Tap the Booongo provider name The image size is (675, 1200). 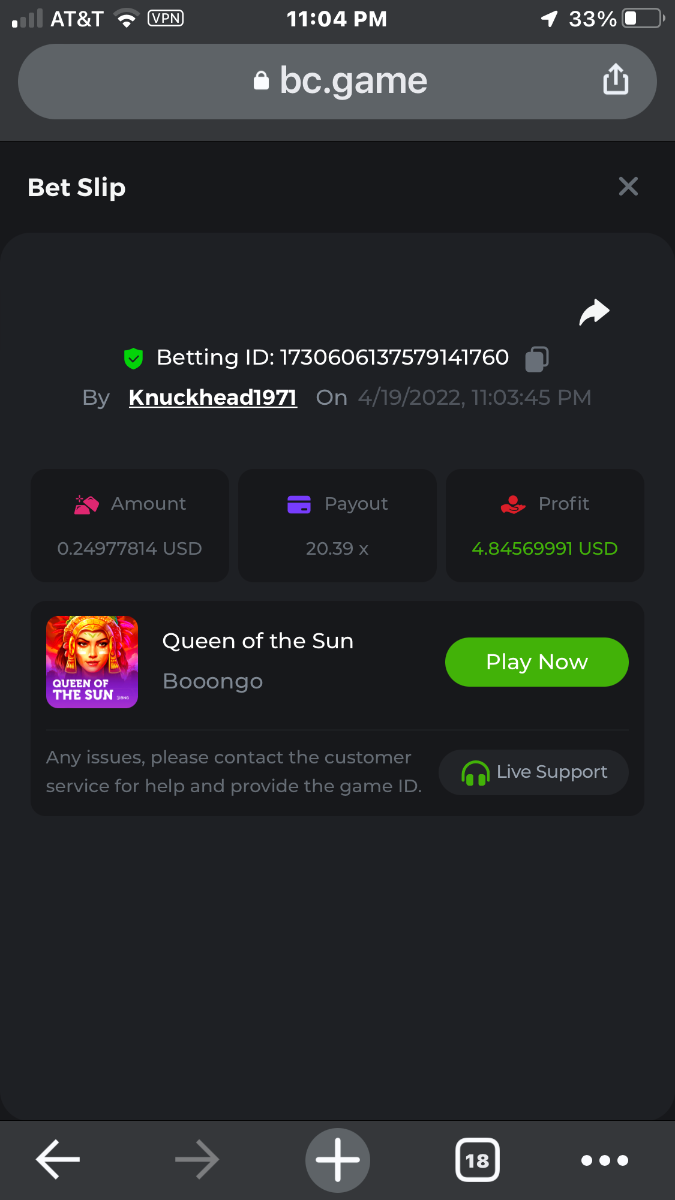click(213, 682)
